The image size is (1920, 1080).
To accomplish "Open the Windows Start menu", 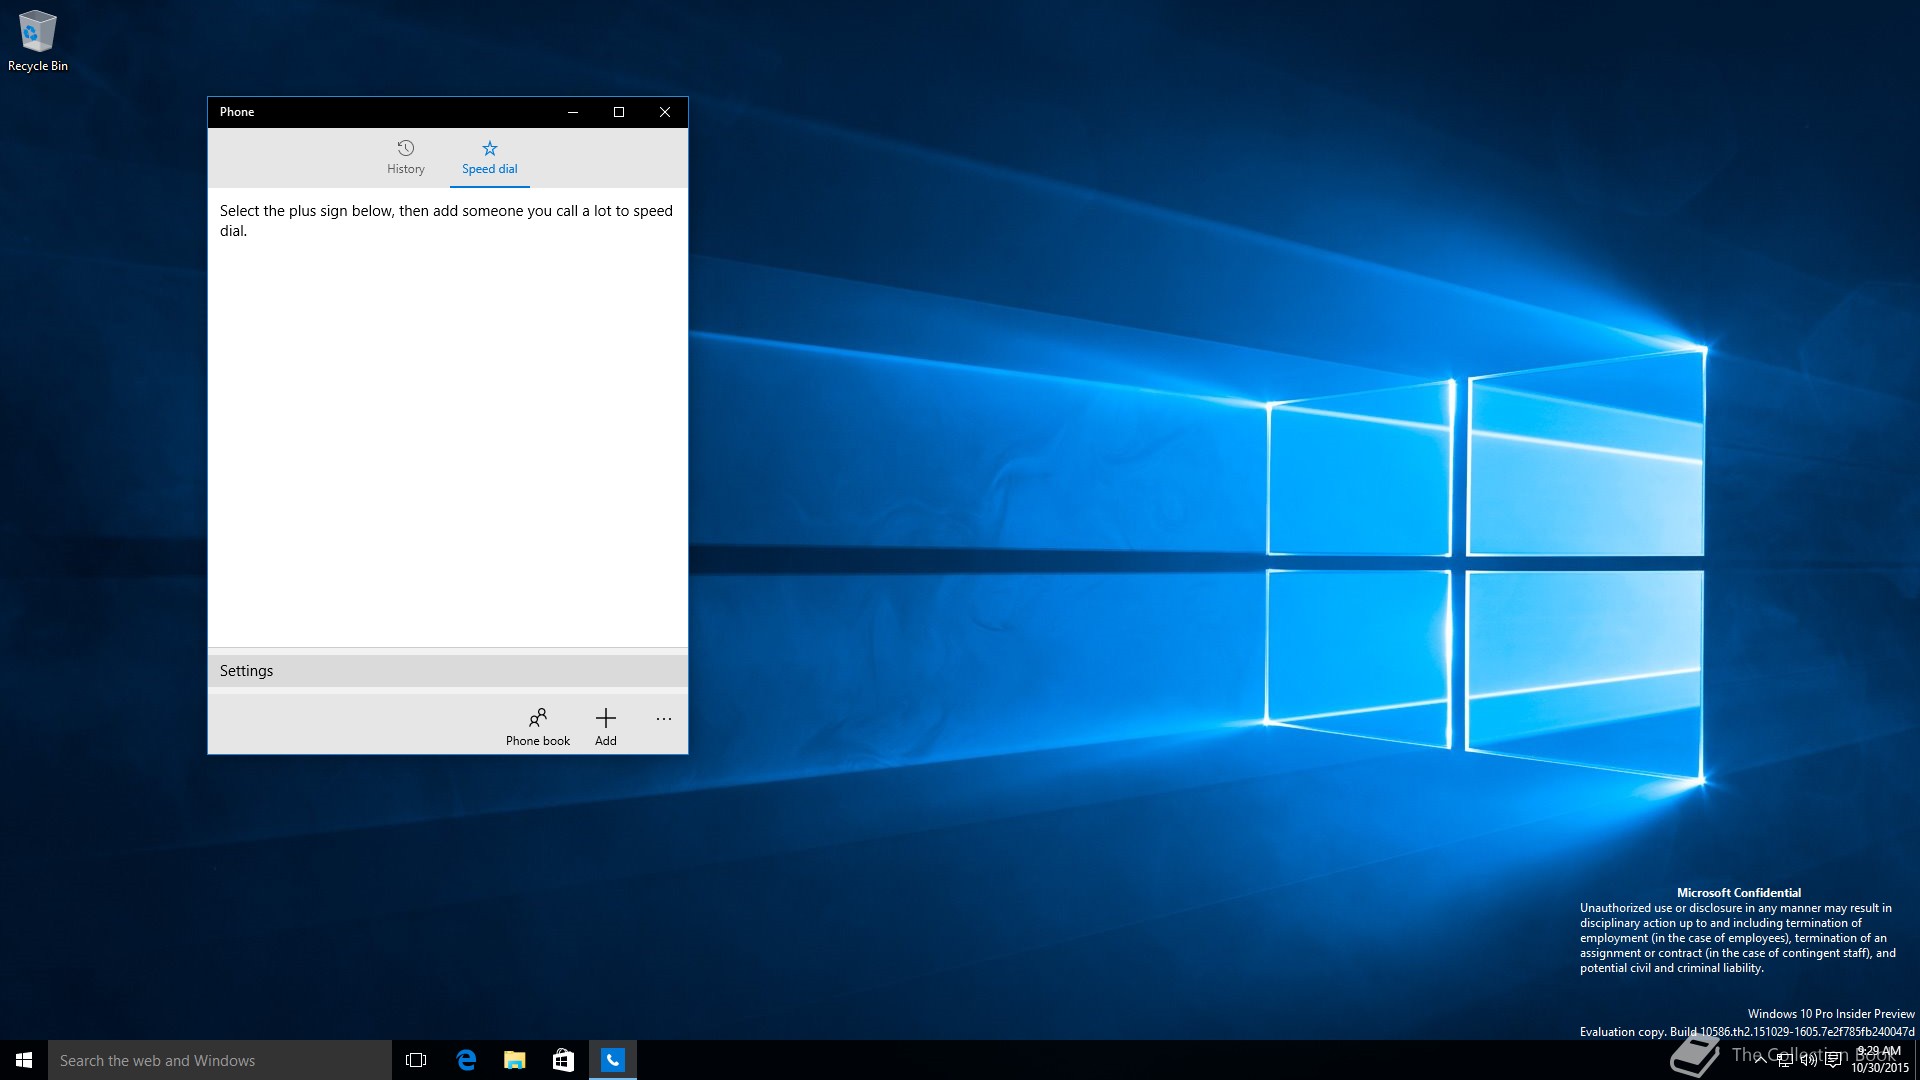I will click(24, 1060).
